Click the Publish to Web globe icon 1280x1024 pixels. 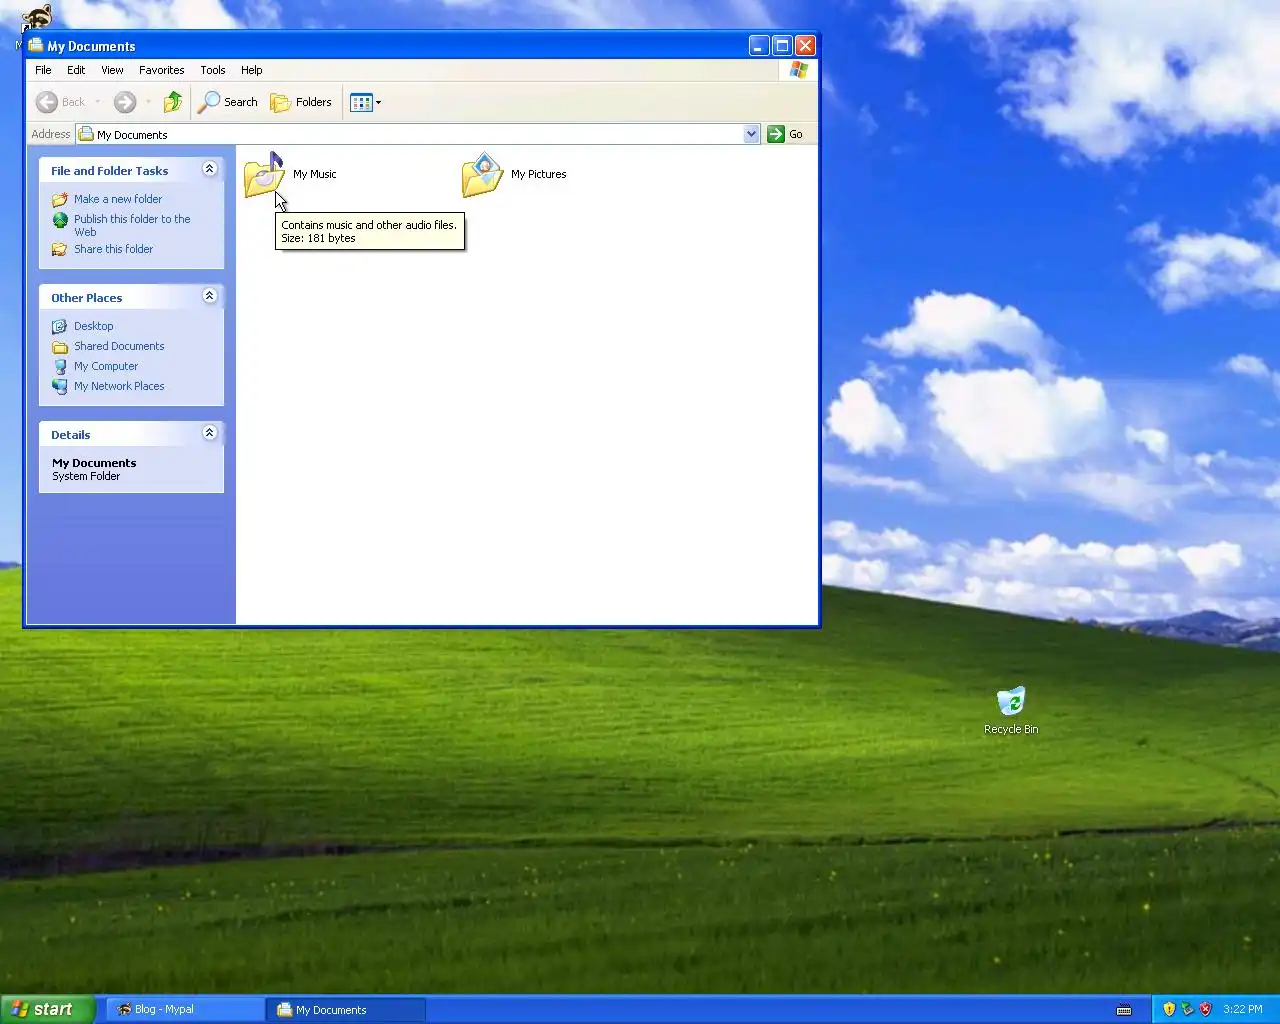[60, 220]
